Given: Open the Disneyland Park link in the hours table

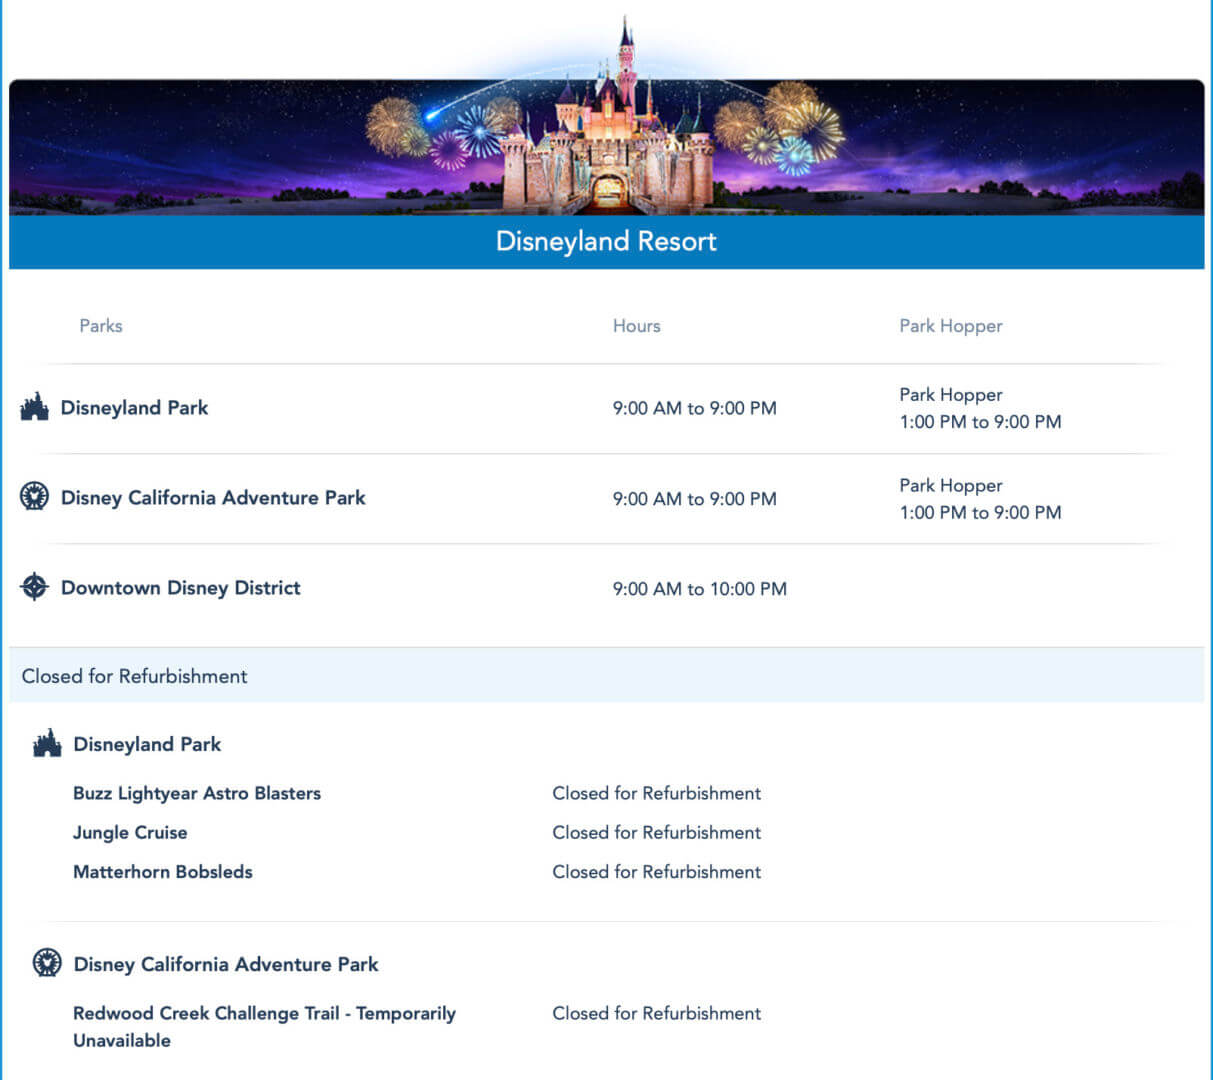Looking at the screenshot, I should pyautogui.click(x=135, y=408).
